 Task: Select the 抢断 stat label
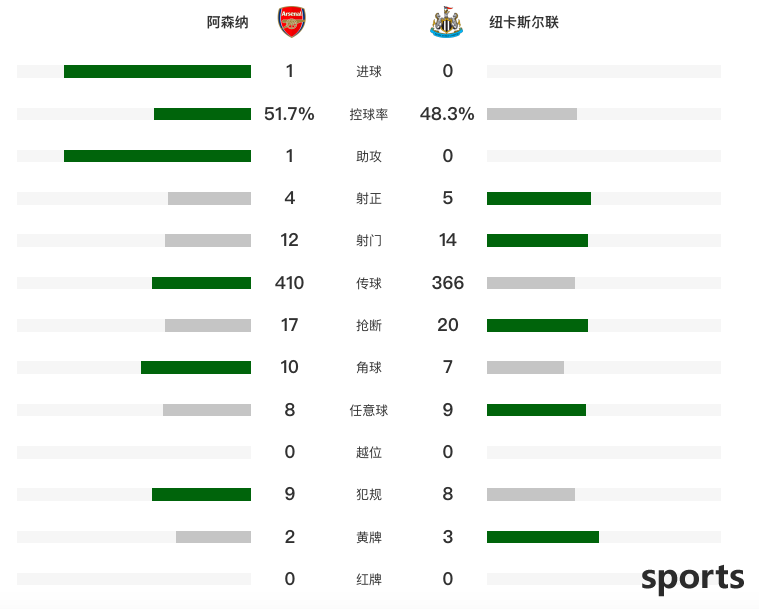coord(369,325)
